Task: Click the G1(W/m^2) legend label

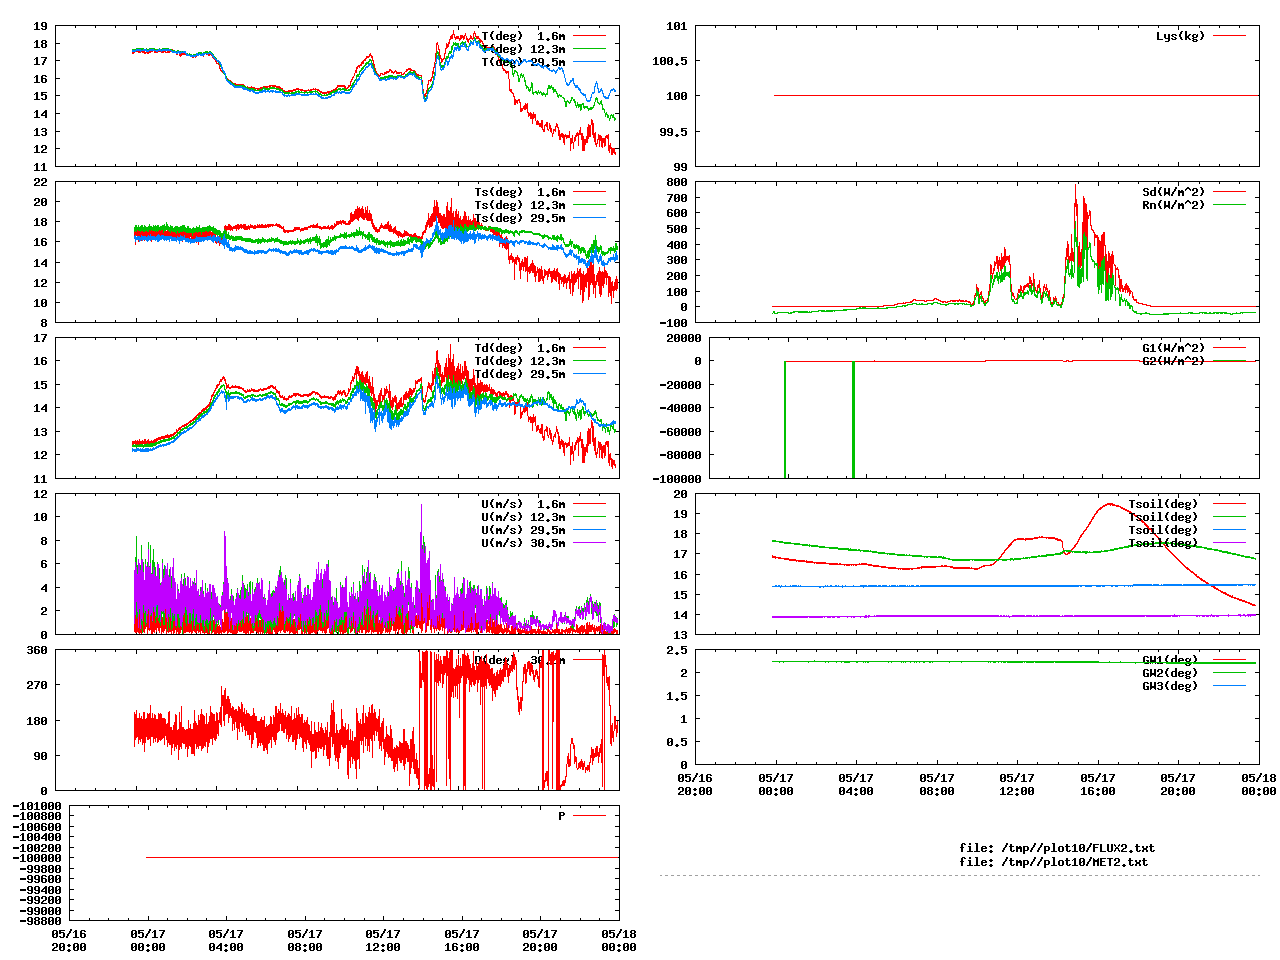Action: (1173, 348)
